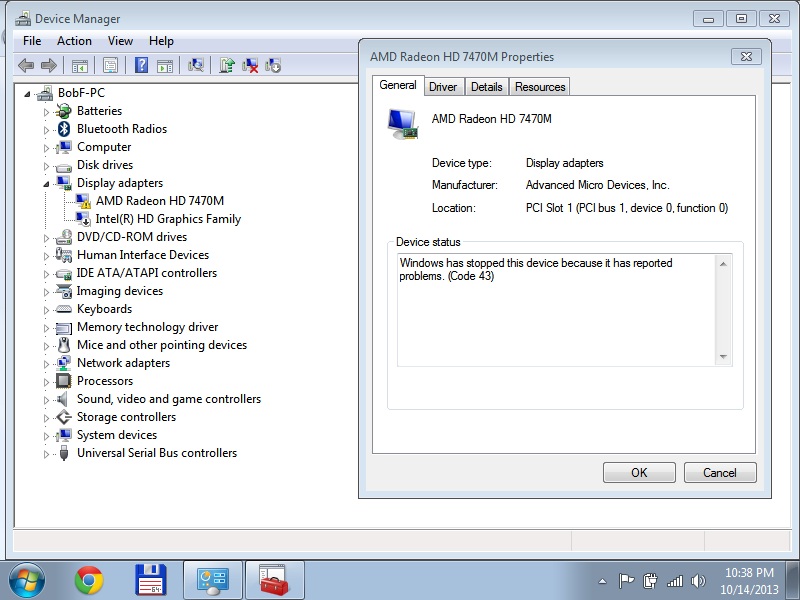Expand the Disk drives node
The image size is (800, 600).
[46, 166]
